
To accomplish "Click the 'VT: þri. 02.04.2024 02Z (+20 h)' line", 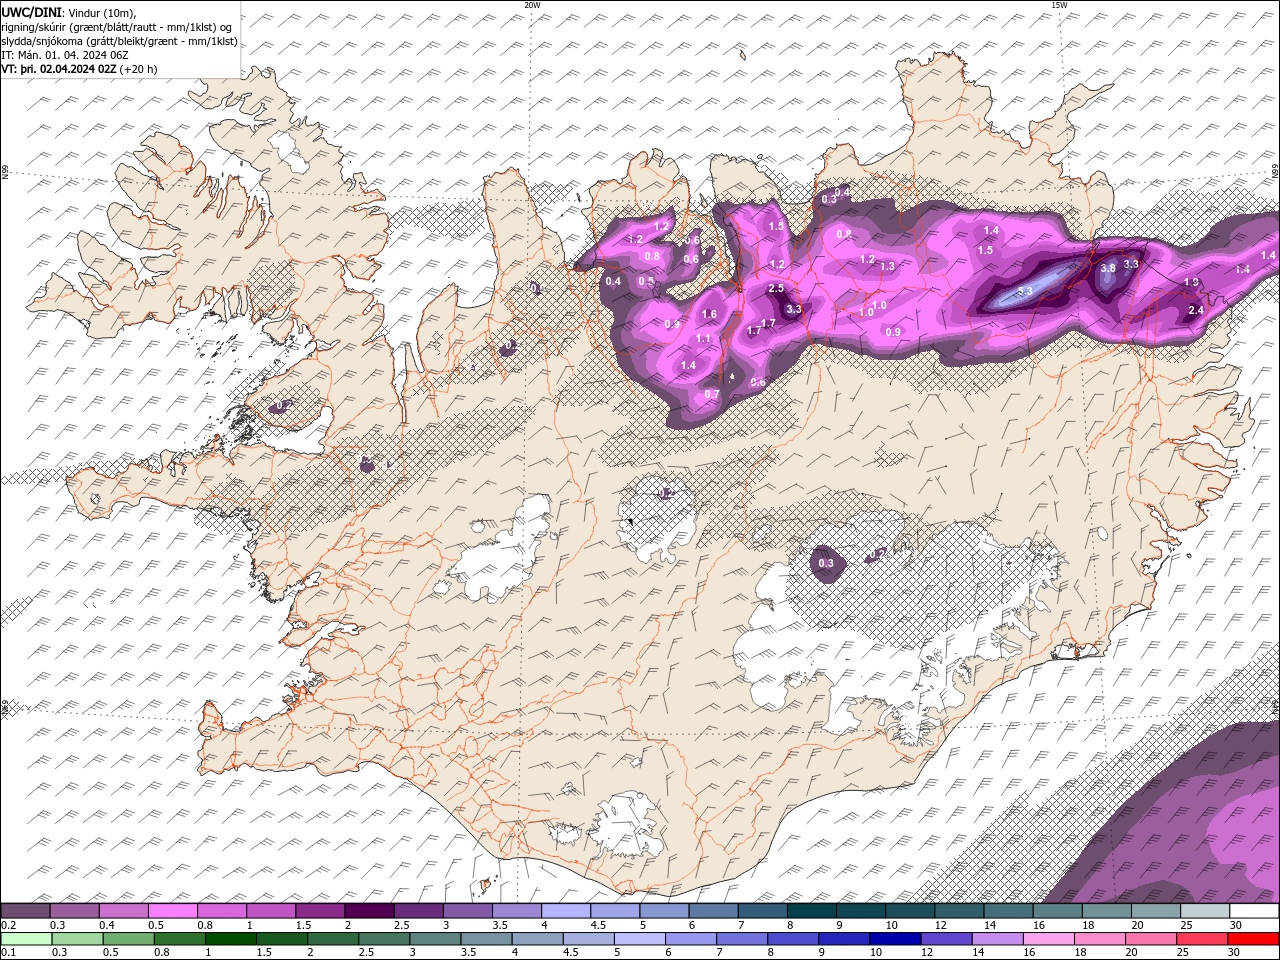I will pos(79,69).
